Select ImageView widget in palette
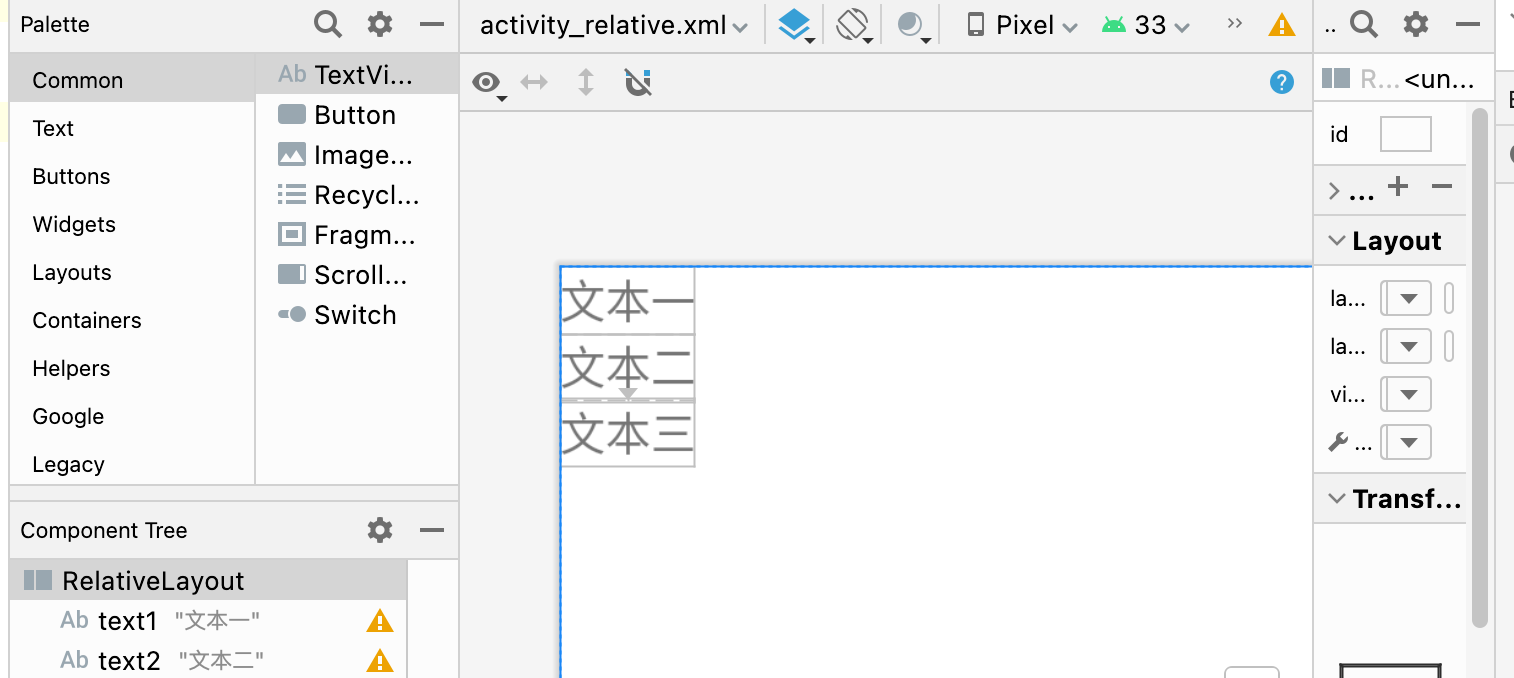This screenshot has width=1514, height=678. click(357, 155)
